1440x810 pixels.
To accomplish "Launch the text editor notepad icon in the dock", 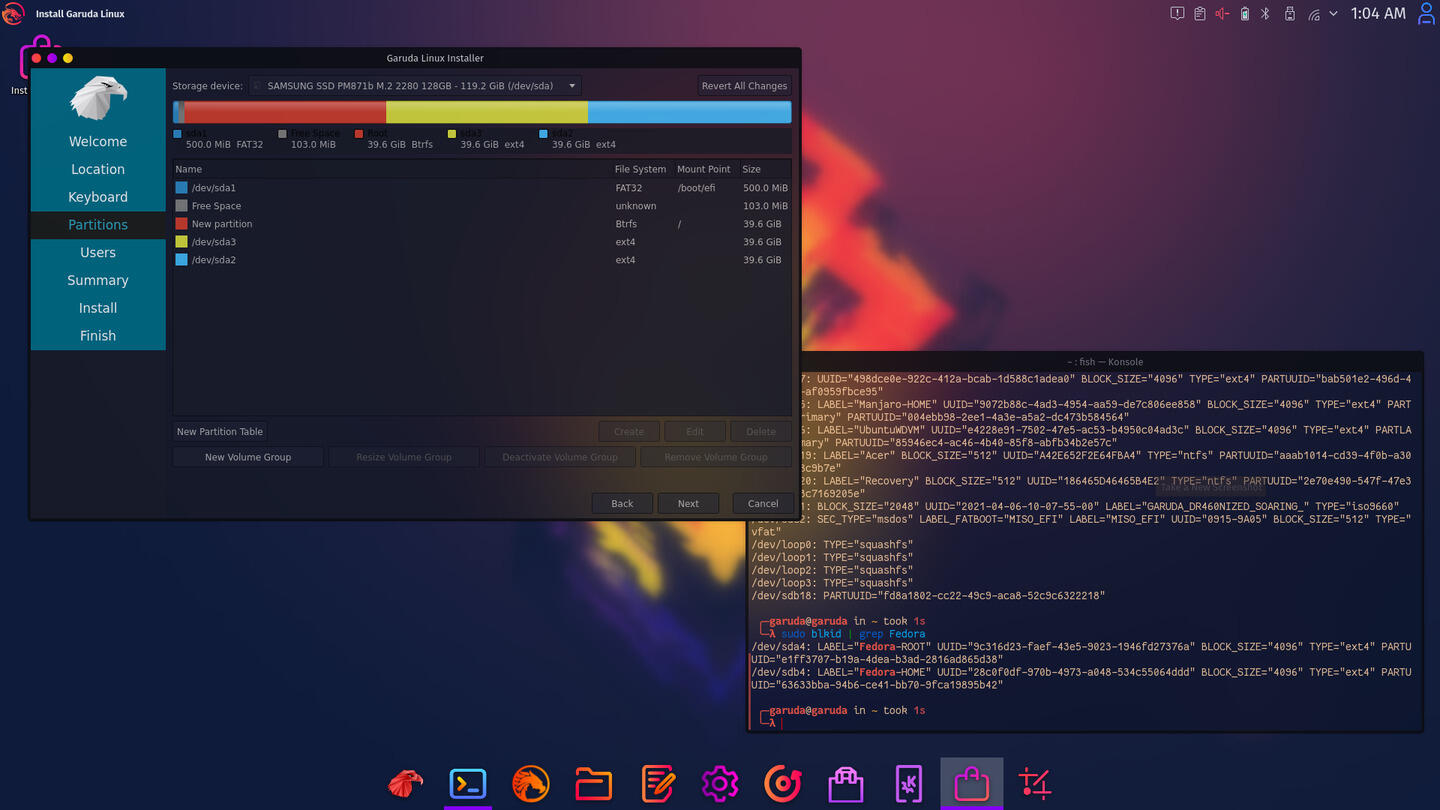I will coord(657,783).
